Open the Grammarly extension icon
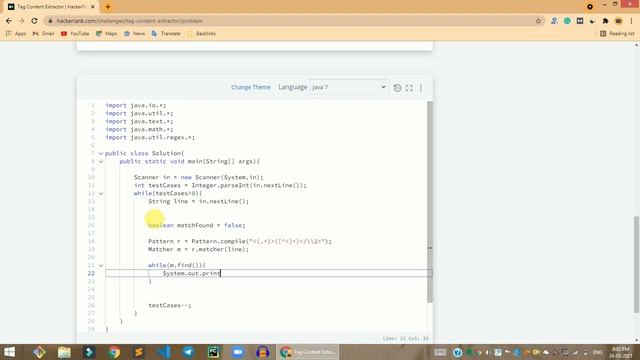 point(567,21)
